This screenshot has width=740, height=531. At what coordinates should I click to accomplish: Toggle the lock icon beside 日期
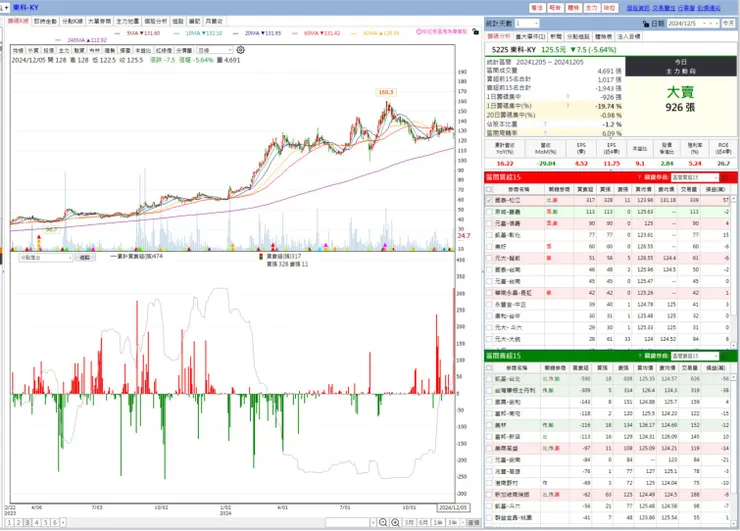click(x=646, y=24)
